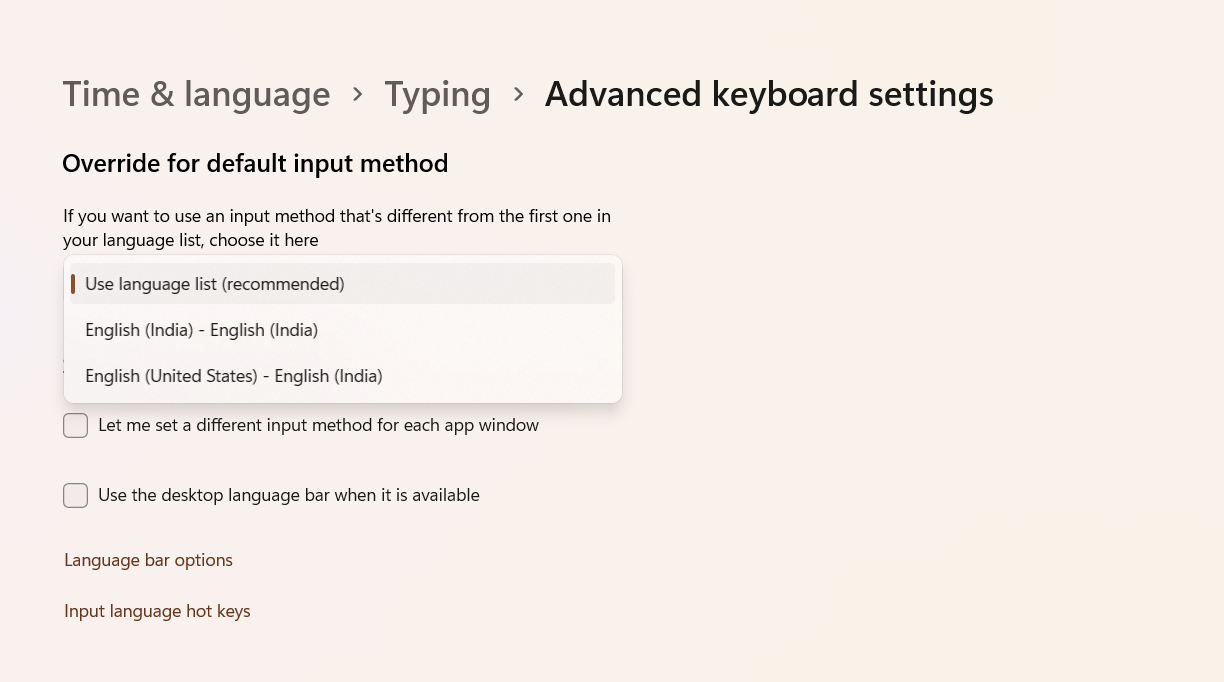The image size is (1224, 682).
Task: Open Input language hot keys link
Action: pos(157,611)
